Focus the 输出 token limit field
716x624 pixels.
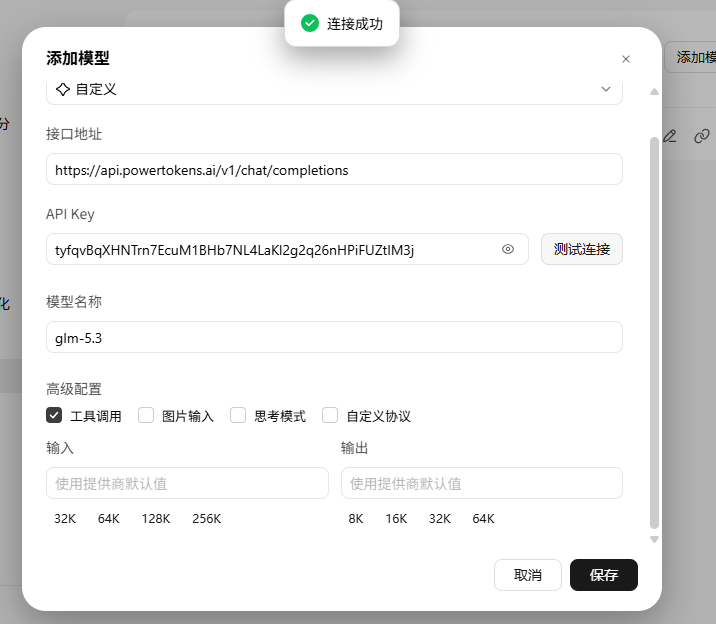click(x=481, y=483)
